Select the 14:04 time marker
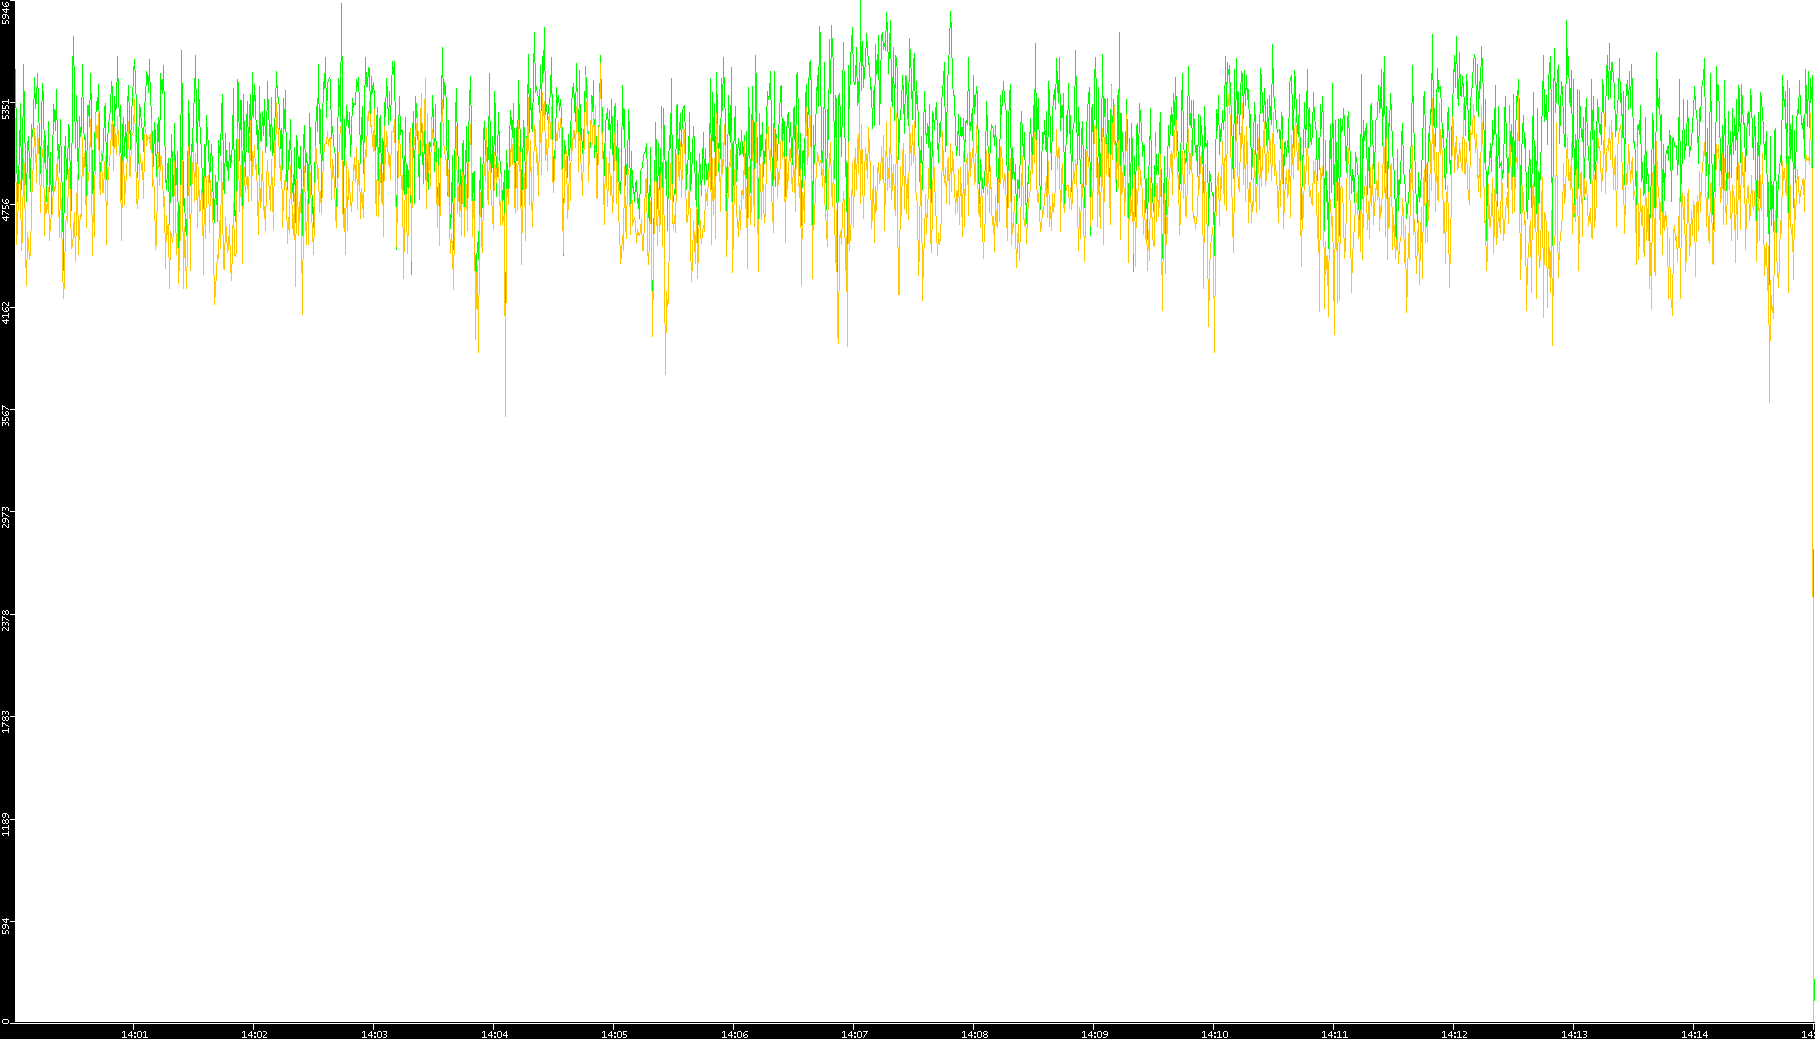Viewport: 1815px width, 1039px height. [x=494, y=1033]
